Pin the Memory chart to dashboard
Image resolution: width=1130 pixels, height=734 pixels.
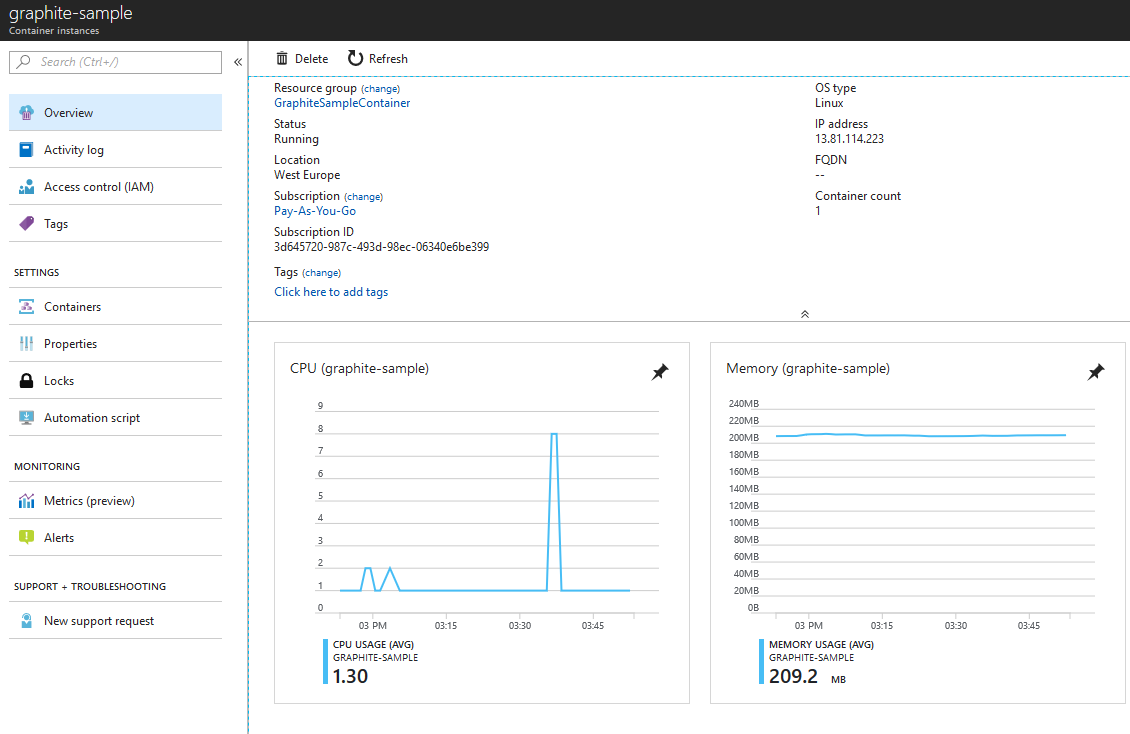(x=1096, y=371)
